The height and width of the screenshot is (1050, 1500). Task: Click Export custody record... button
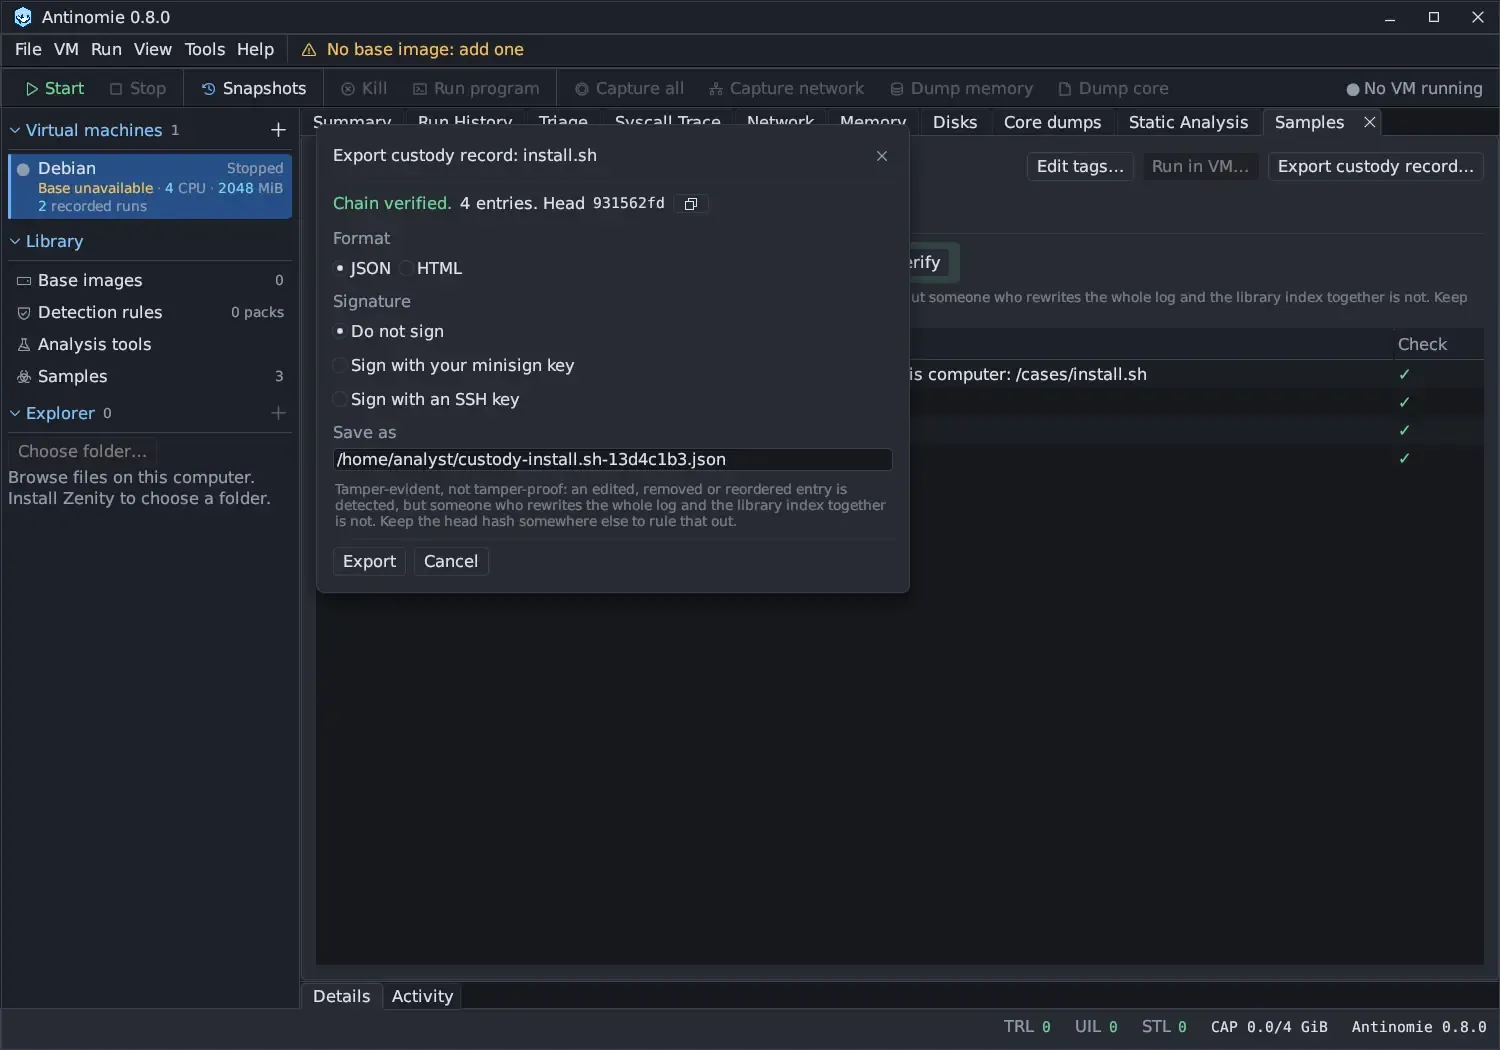[1376, 167]
